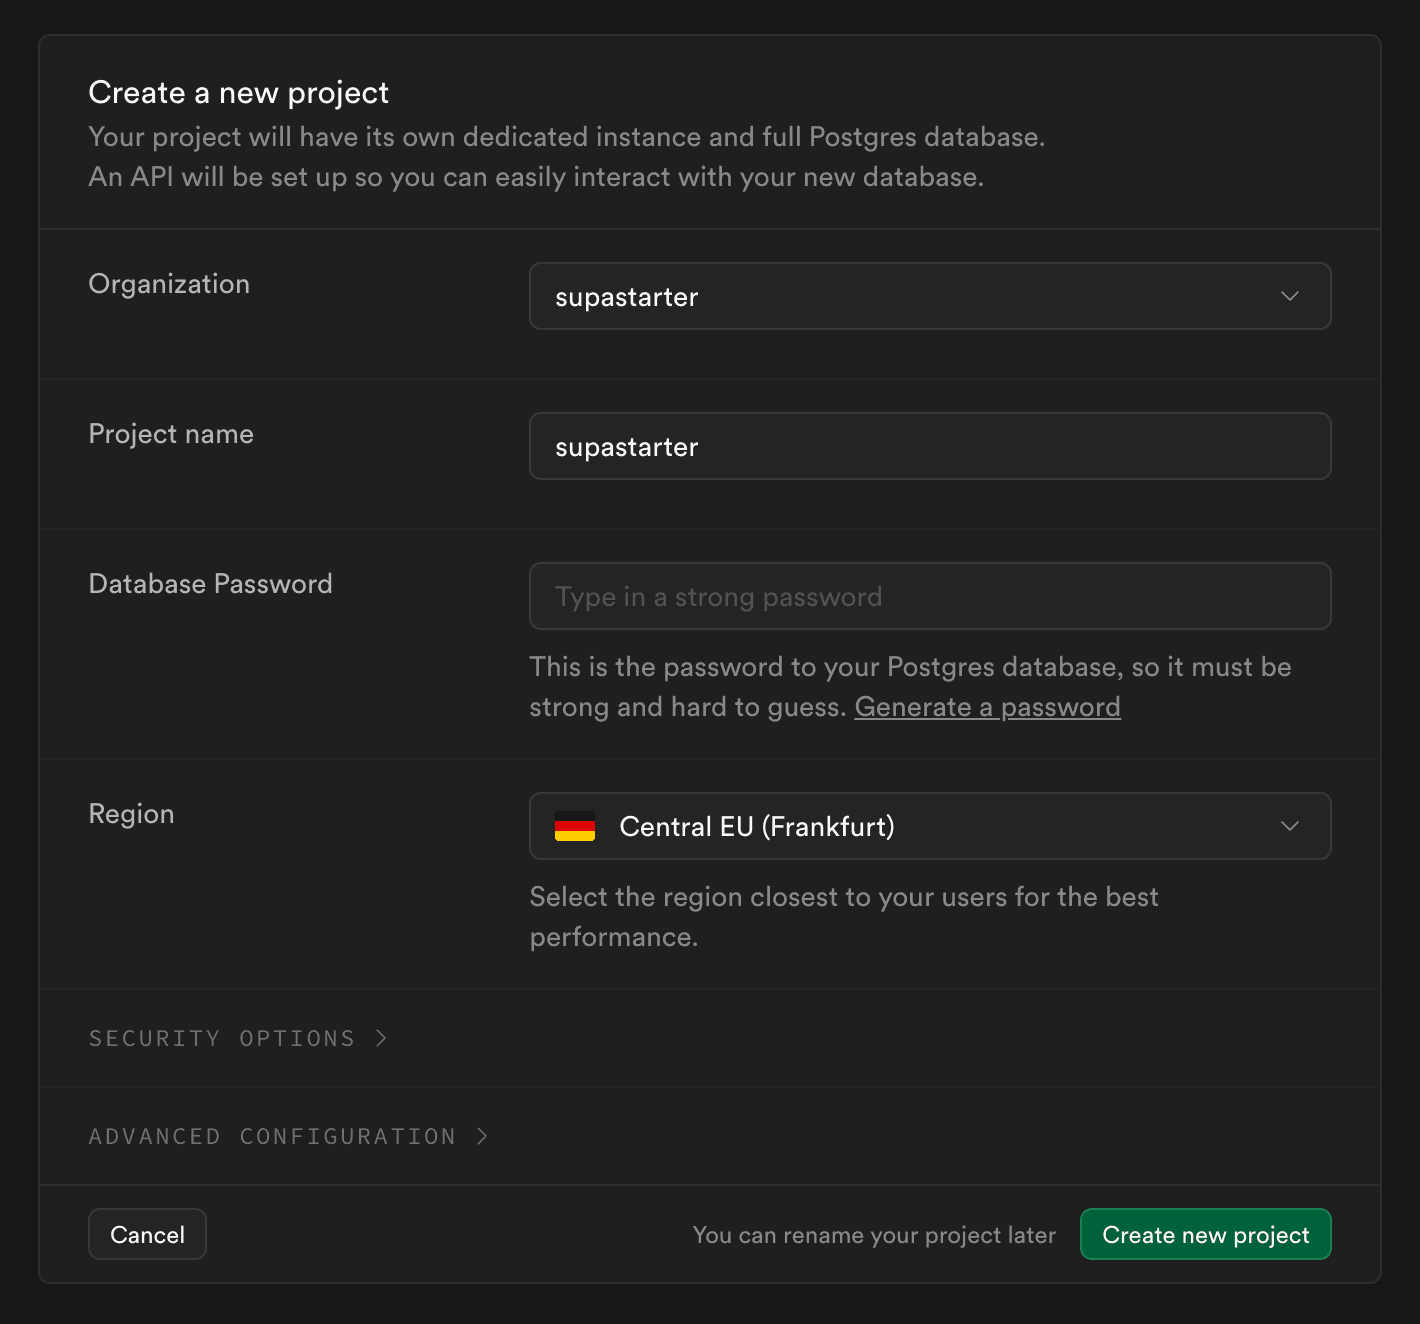Click the Create a new project heading

click(238, 92)
